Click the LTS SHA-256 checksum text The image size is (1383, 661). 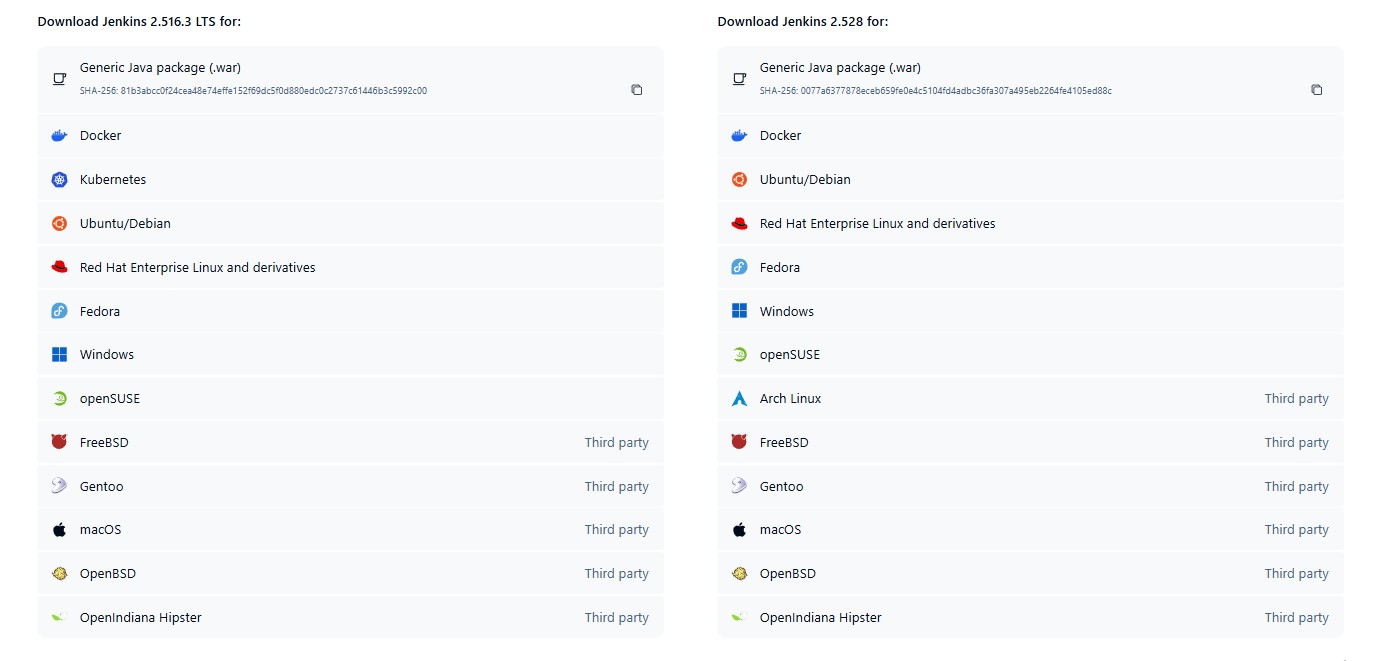pyautogui.click(x=253, y=91)
